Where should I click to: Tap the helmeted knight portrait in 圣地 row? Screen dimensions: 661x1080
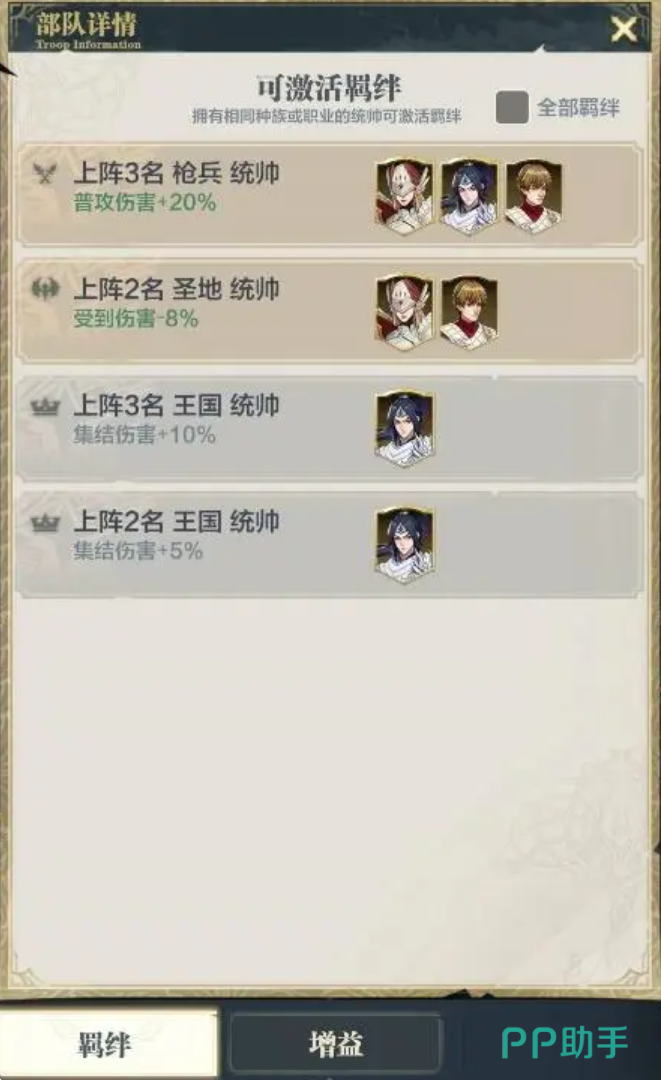(x=404, y=313)
